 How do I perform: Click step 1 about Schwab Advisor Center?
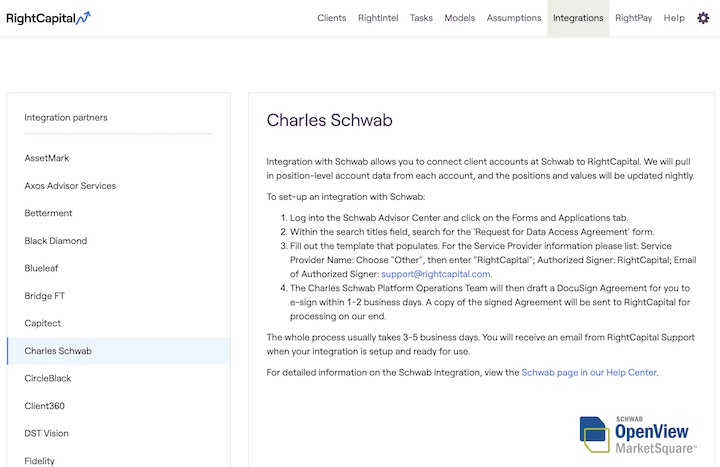[x=459, y=218]
